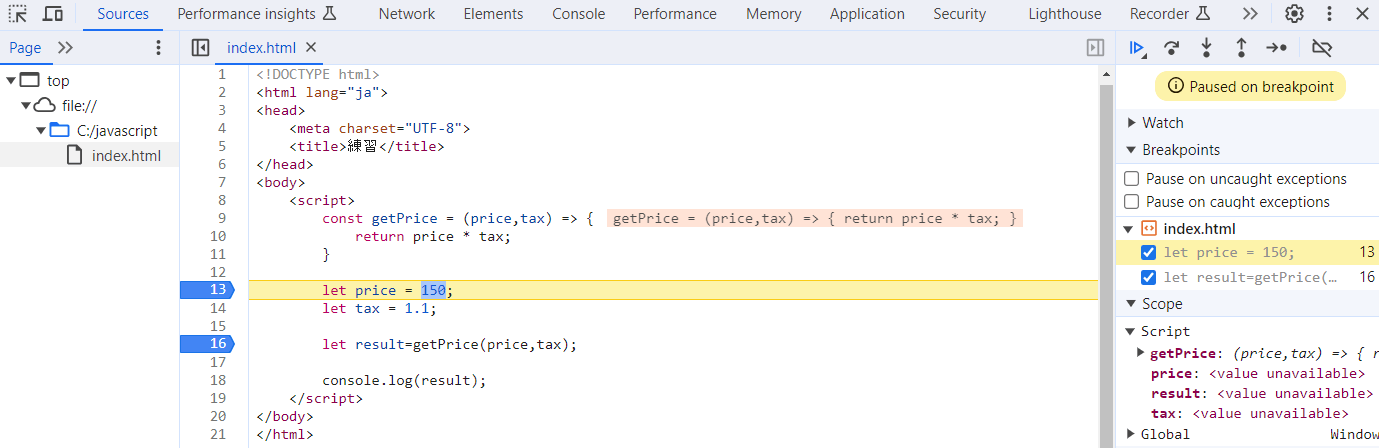Step over the next function call
This screenshot has height=448, width=1379.
[1171, 48]
